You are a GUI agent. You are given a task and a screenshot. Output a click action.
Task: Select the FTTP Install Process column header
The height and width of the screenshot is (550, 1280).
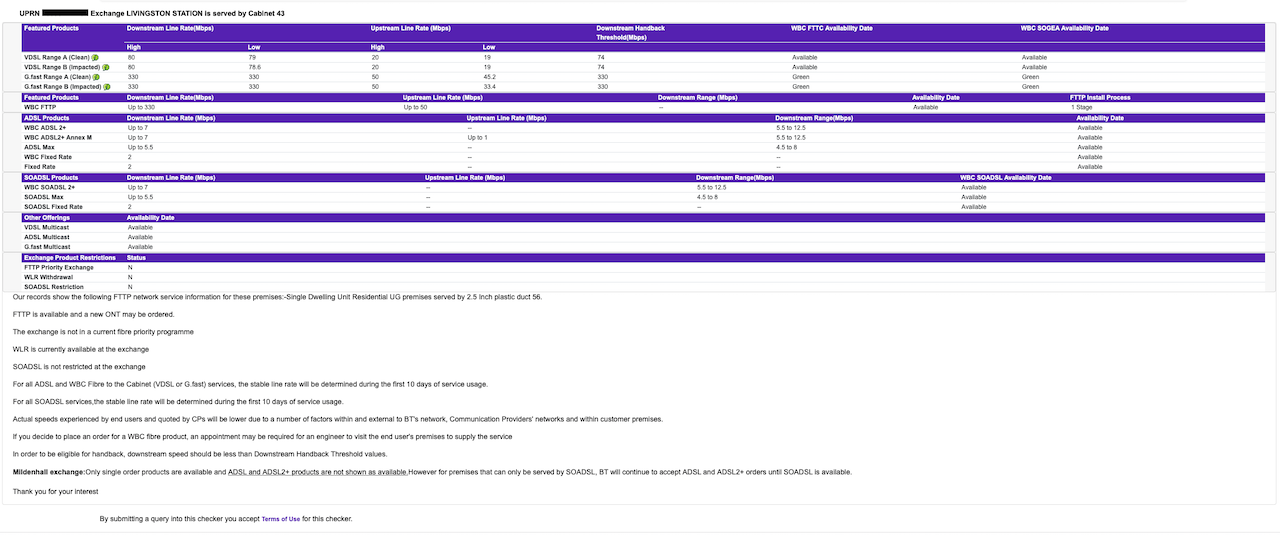[x=1100, y=98]
